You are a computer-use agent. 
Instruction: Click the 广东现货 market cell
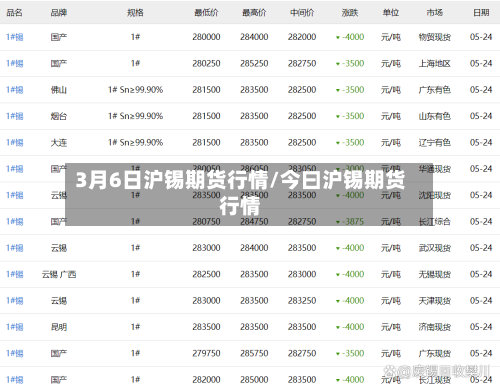(435, 353)
